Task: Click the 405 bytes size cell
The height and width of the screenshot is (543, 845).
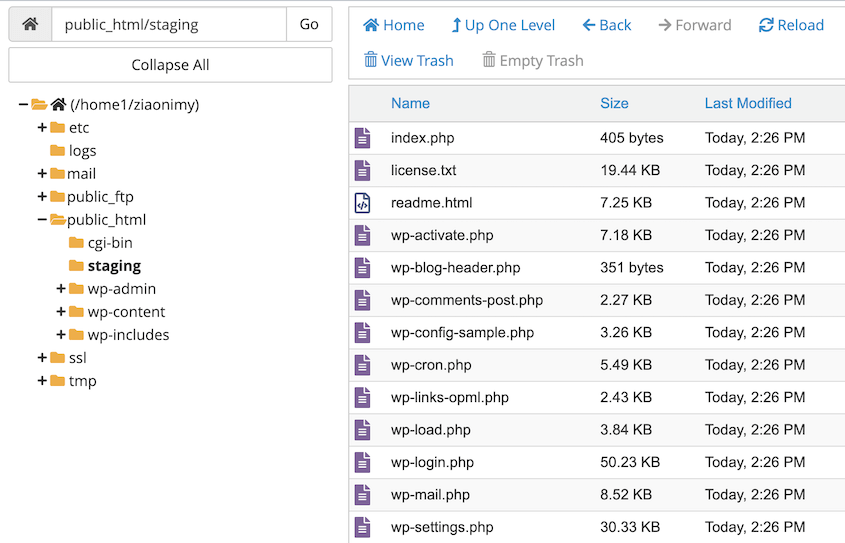Action: click(632, 138)
